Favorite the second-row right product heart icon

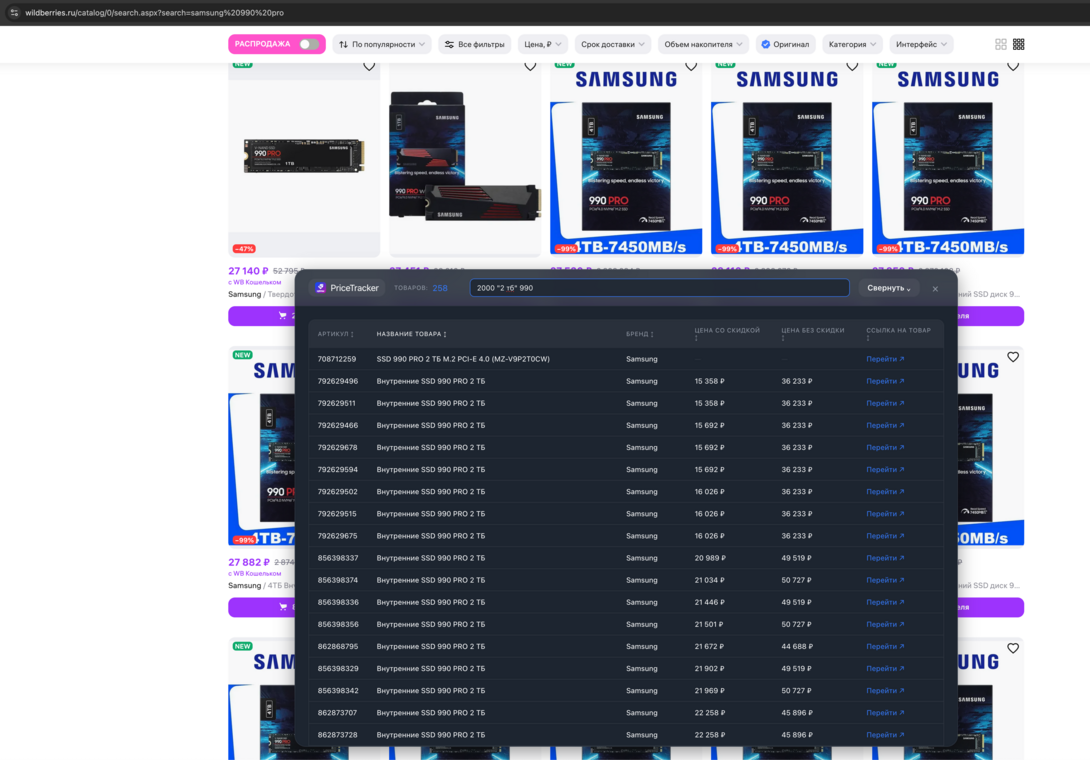[1013, 357]
